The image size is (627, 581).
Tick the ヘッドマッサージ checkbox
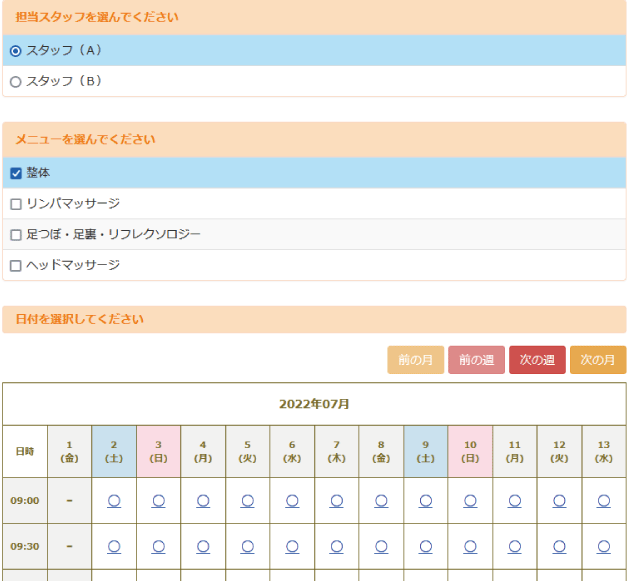[16, 266]
